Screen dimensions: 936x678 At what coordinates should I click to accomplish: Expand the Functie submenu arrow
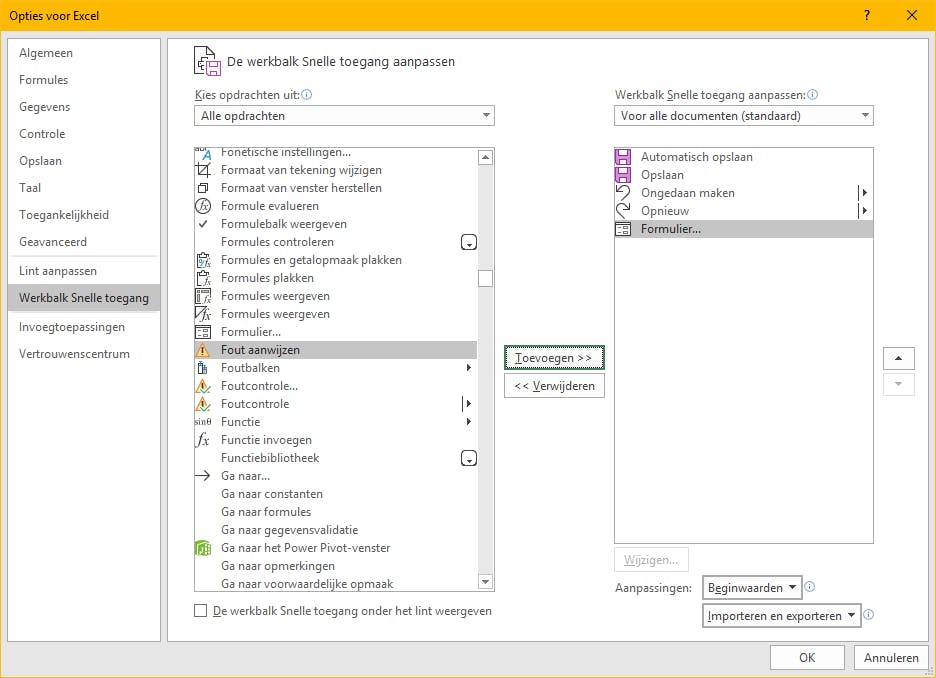click(x=469, y=421)
